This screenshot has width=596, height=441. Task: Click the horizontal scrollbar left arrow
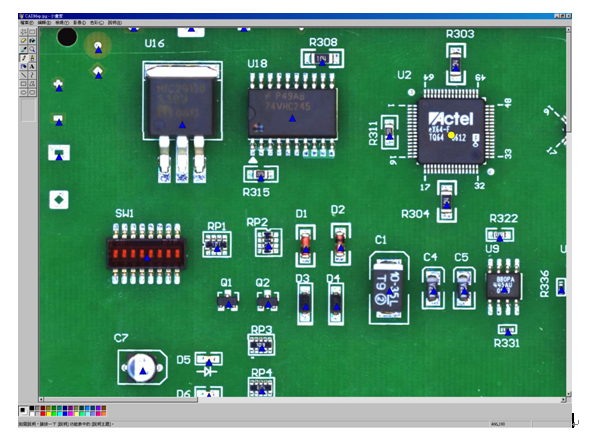coord(41,400)
